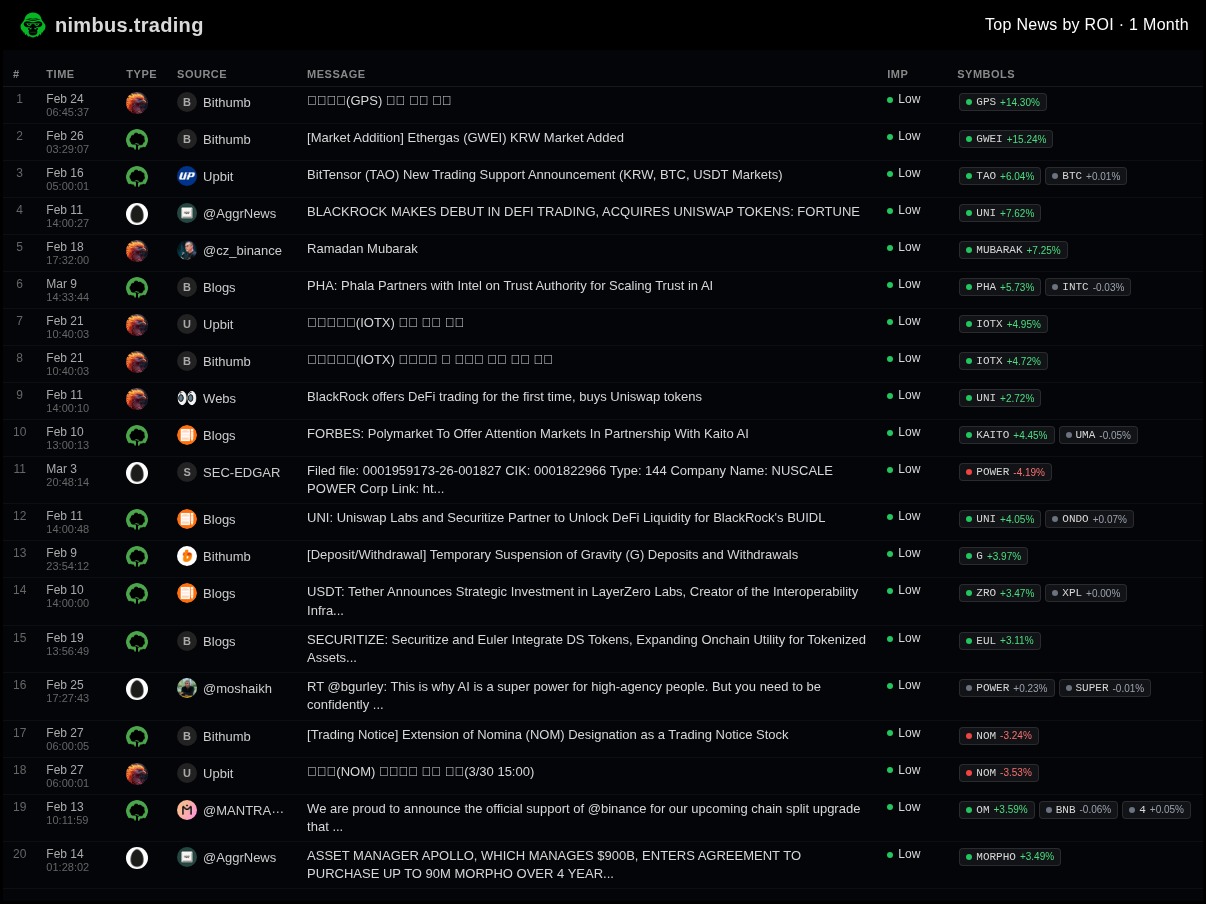Click the SYMBOLS column header
This screenshot has height=904, width=1206.
click(x=986, y=74)
